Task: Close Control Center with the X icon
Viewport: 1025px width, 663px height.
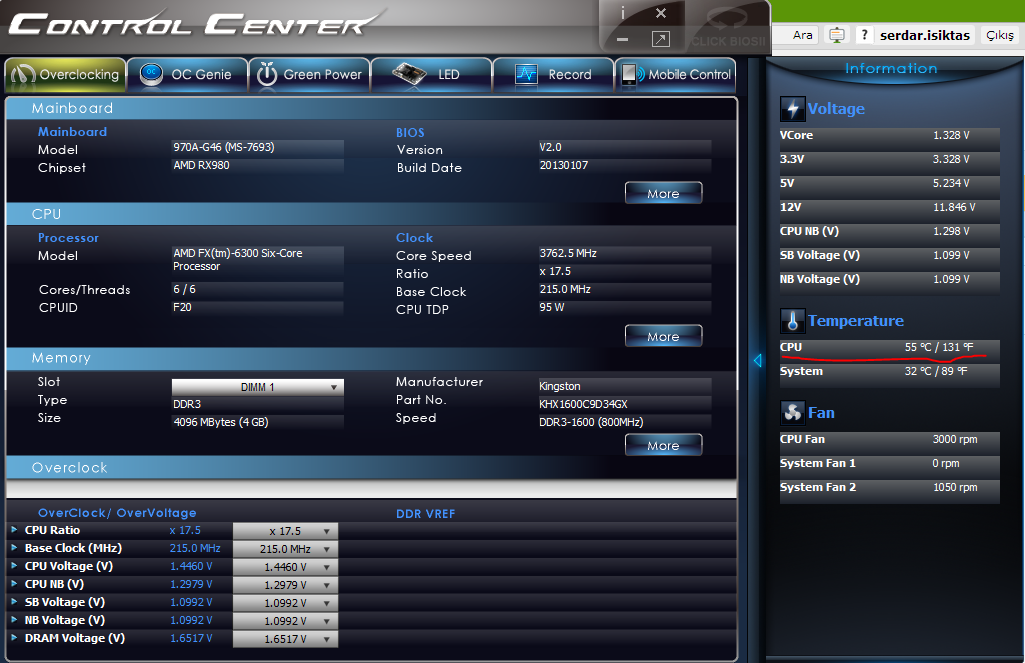Action: (661, 13)
